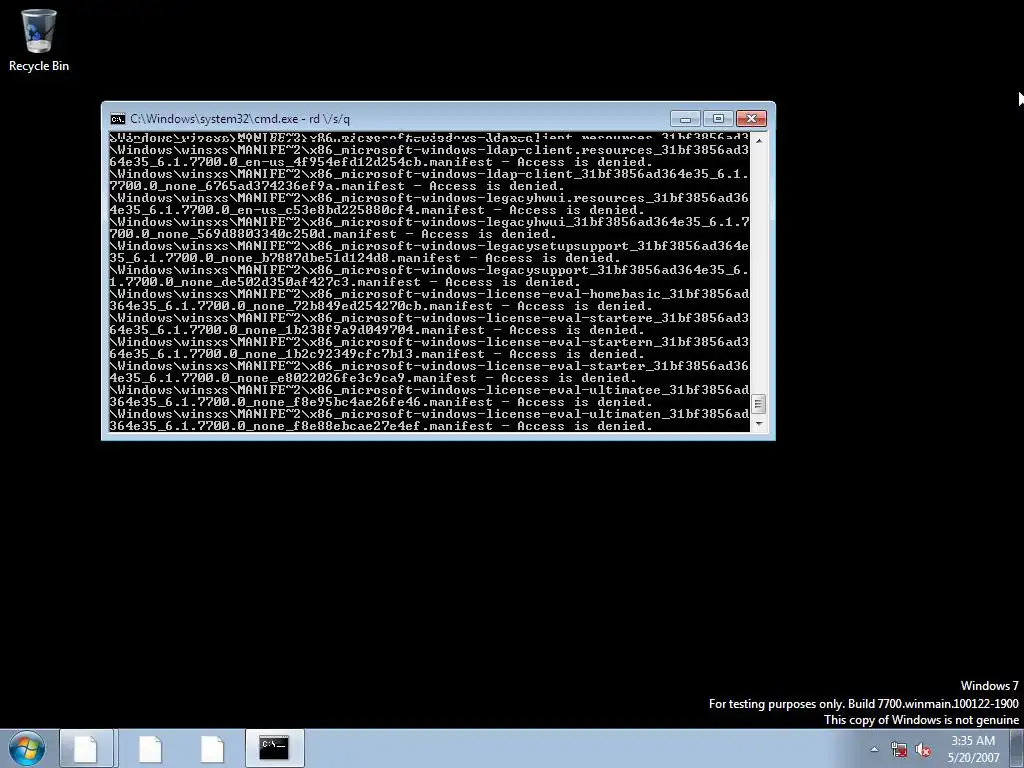1024x768 pixels.
Task: Click the muted volume tray icon
Action: click(923, 750)
